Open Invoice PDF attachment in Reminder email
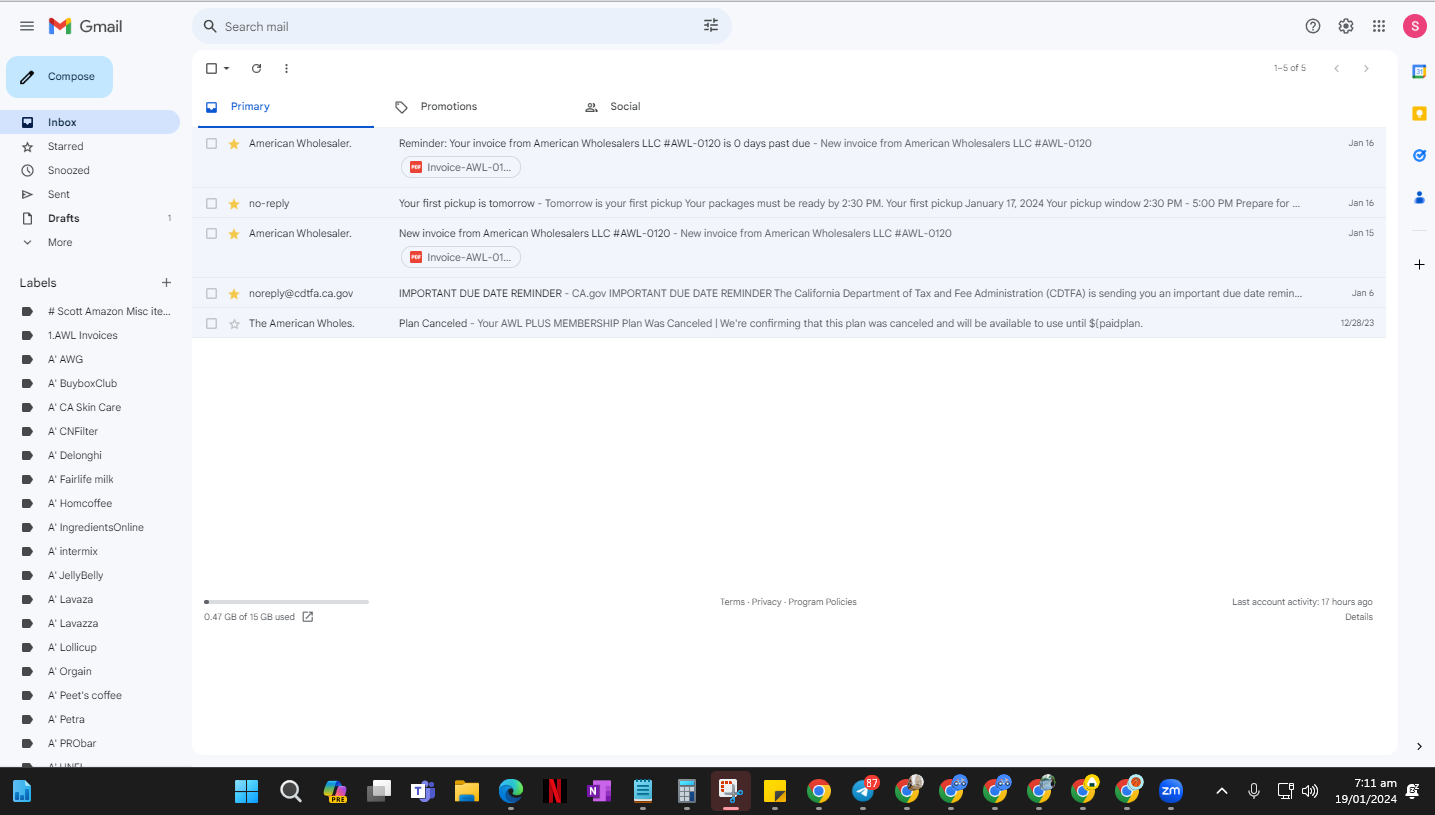This screenshot has height=815, width=1435. click(x=461, y=167)
